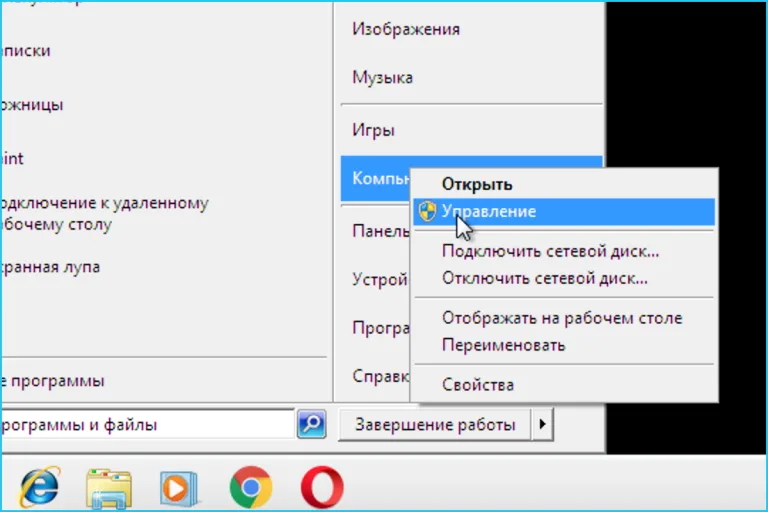The image size is (768, 512).
Task: Click the Завершение работы button
Action: tap(435, 424)
